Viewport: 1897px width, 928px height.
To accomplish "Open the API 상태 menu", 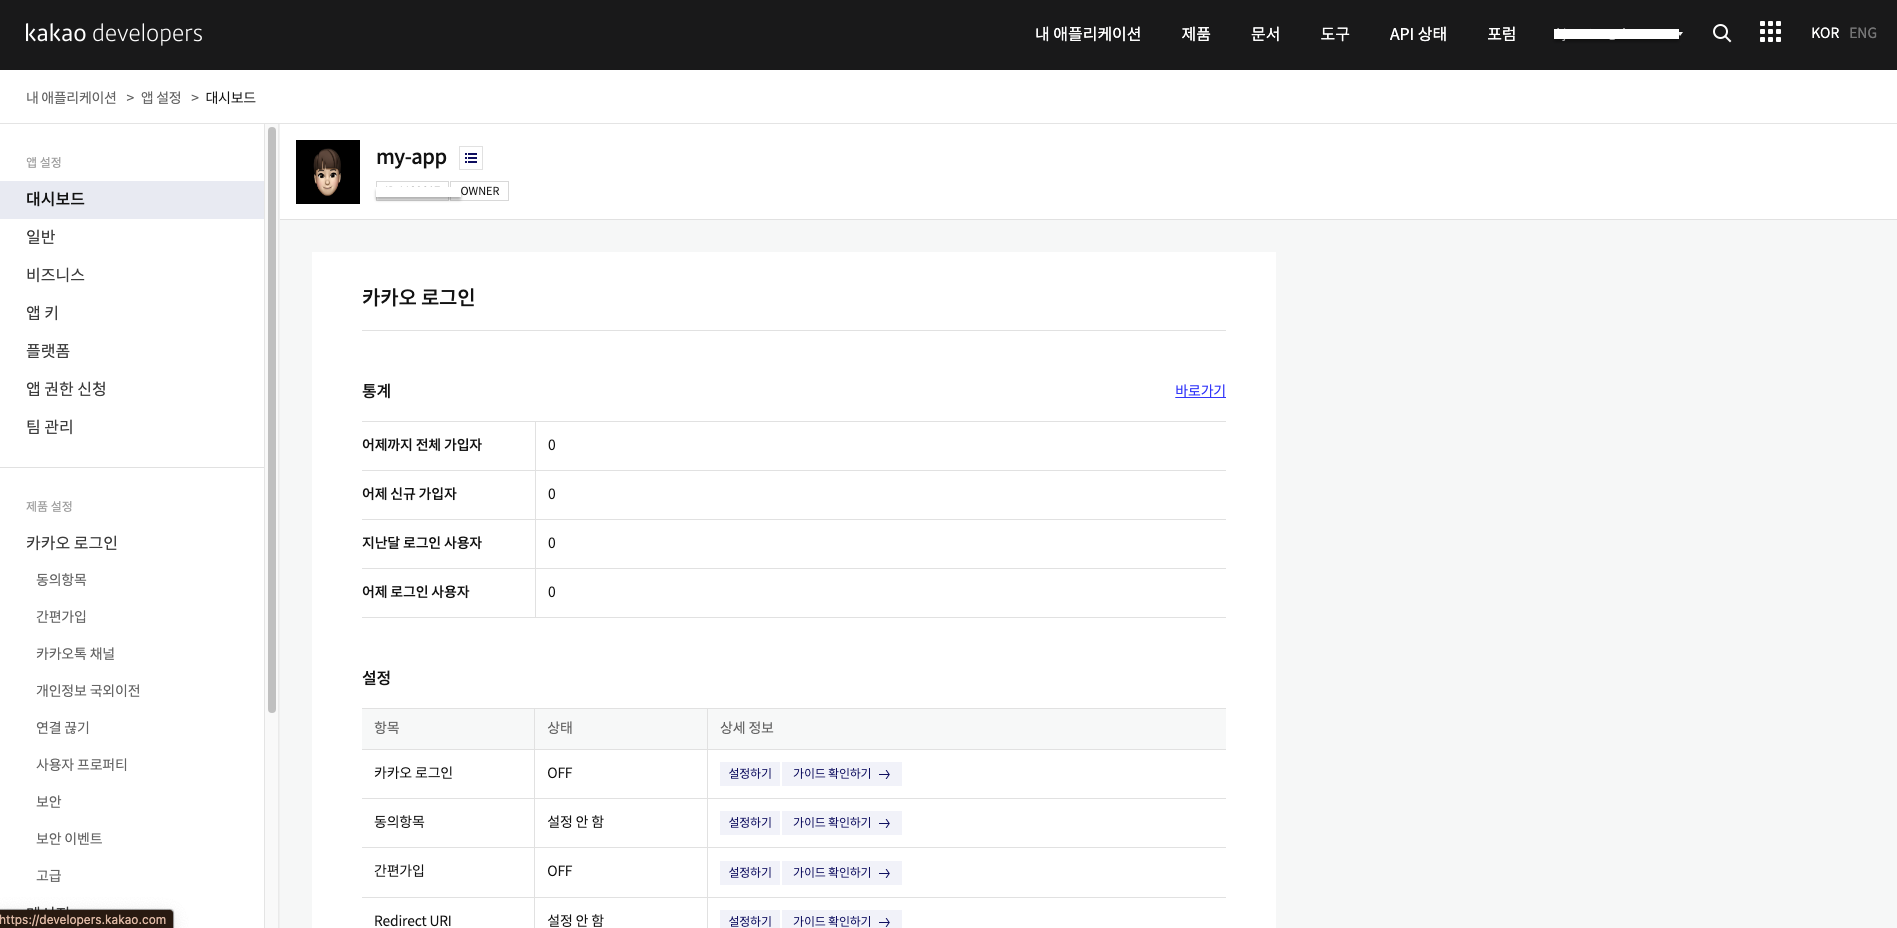I will 1418,34.
